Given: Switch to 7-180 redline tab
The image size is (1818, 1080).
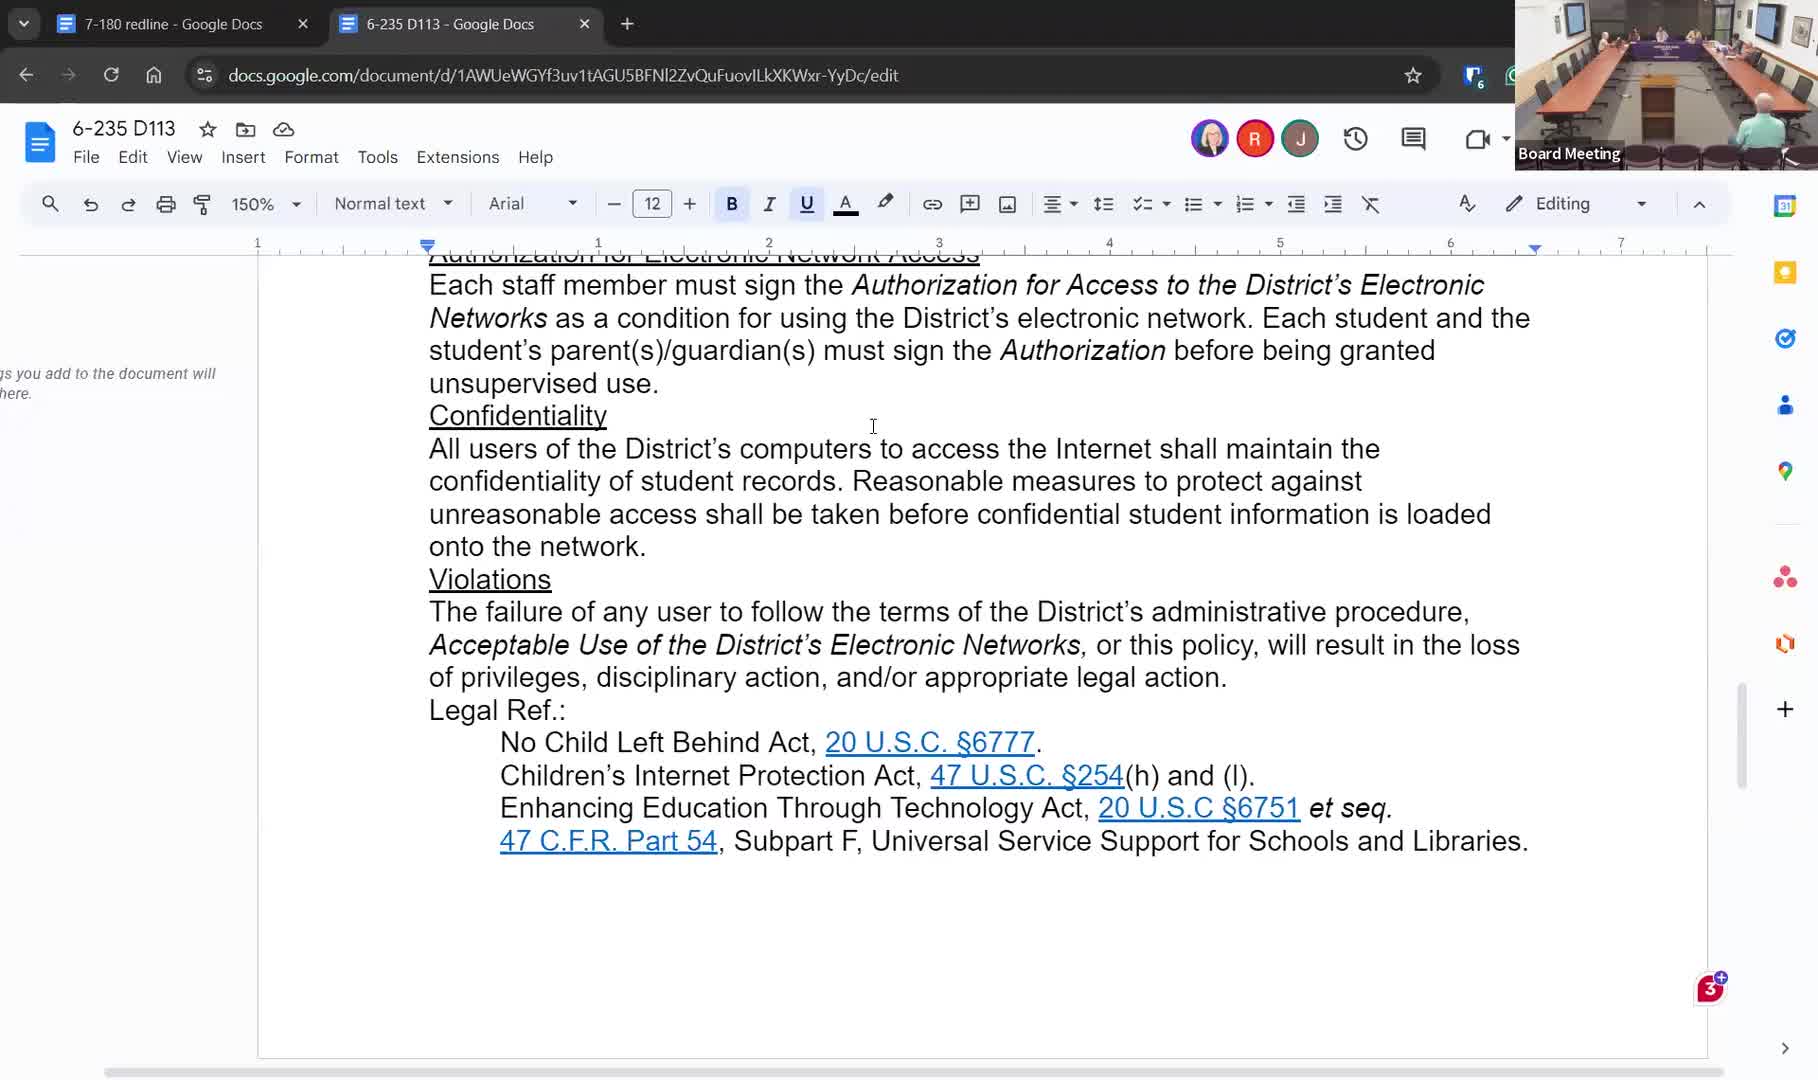Looking at the screenshot, I should pyautogui.click(x=173, y=24).
